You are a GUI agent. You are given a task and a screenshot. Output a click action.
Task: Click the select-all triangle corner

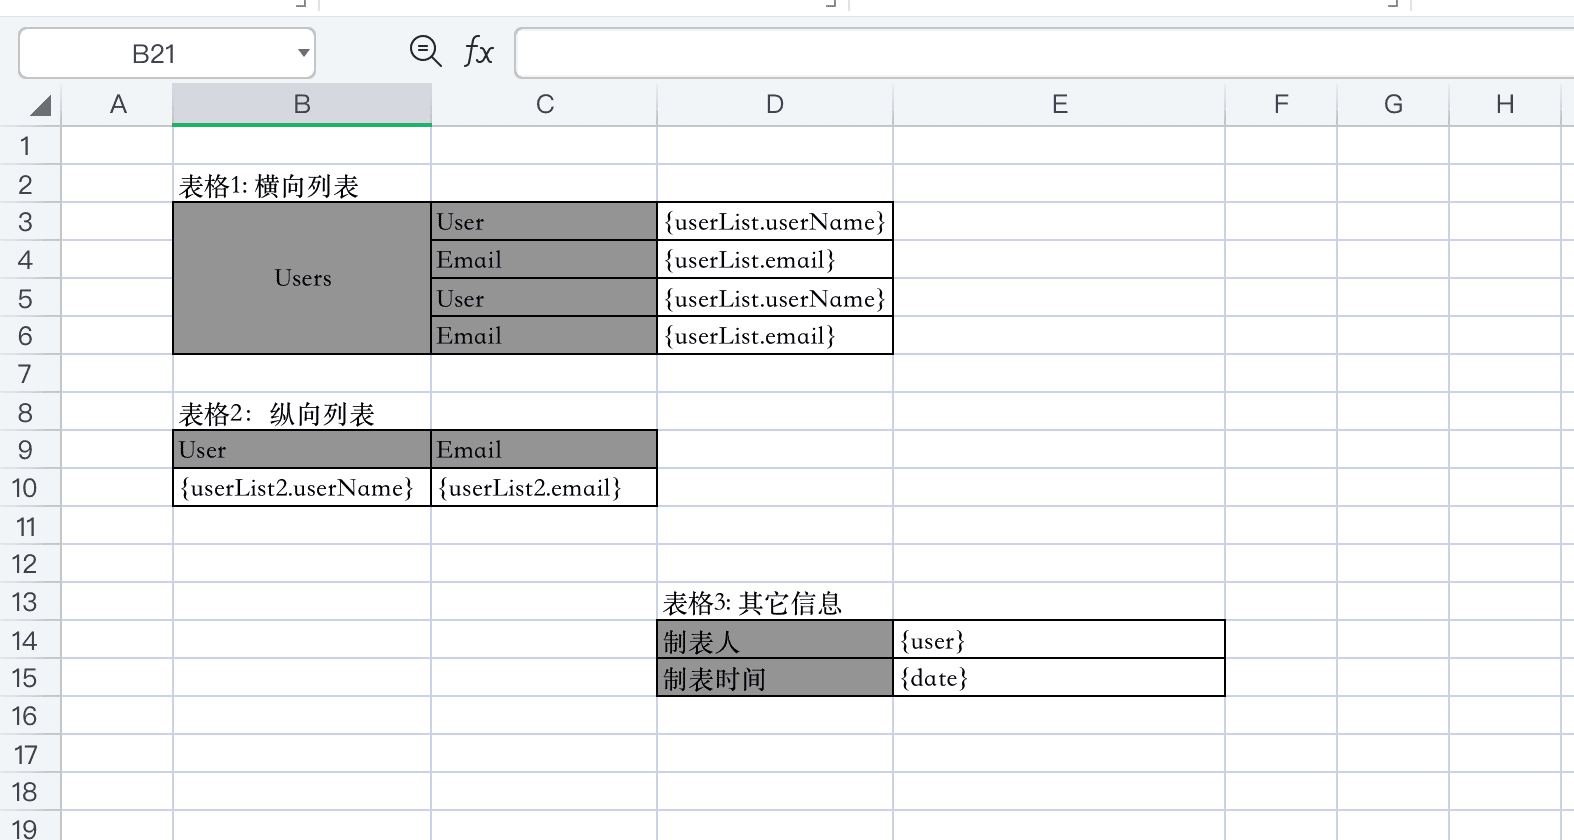point(39,105)
